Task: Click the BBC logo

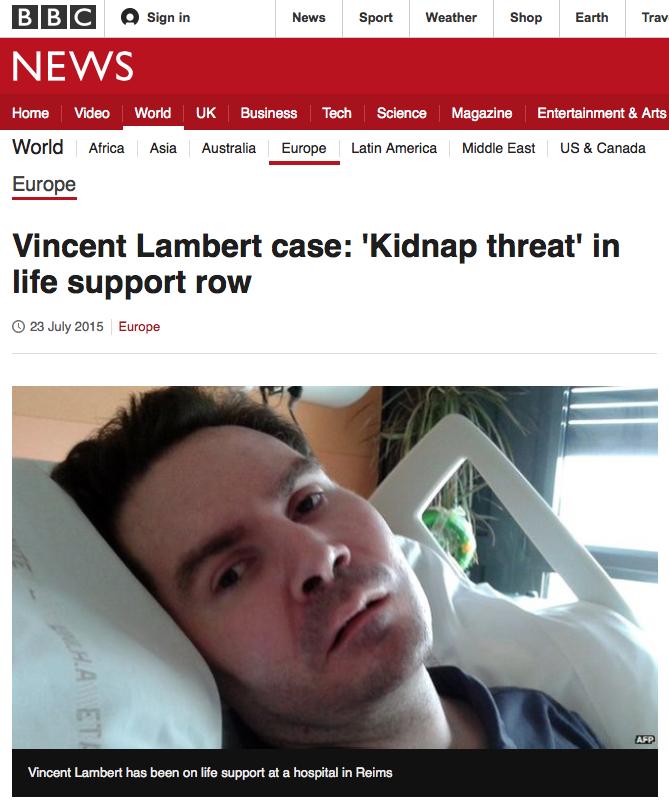Action: (x=54, y=18)
